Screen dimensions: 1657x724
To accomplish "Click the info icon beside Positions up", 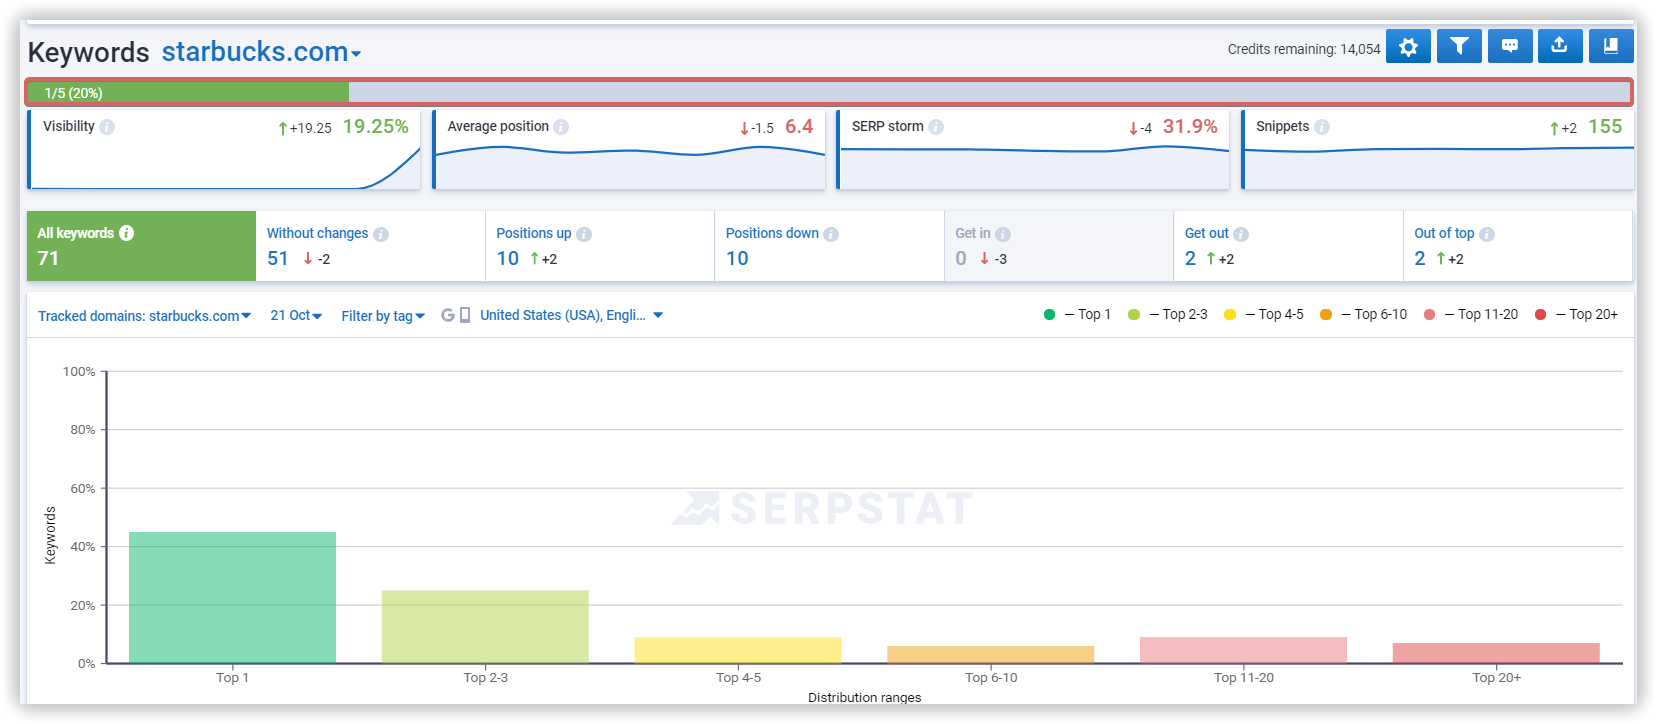I will (x=584, y=234).
